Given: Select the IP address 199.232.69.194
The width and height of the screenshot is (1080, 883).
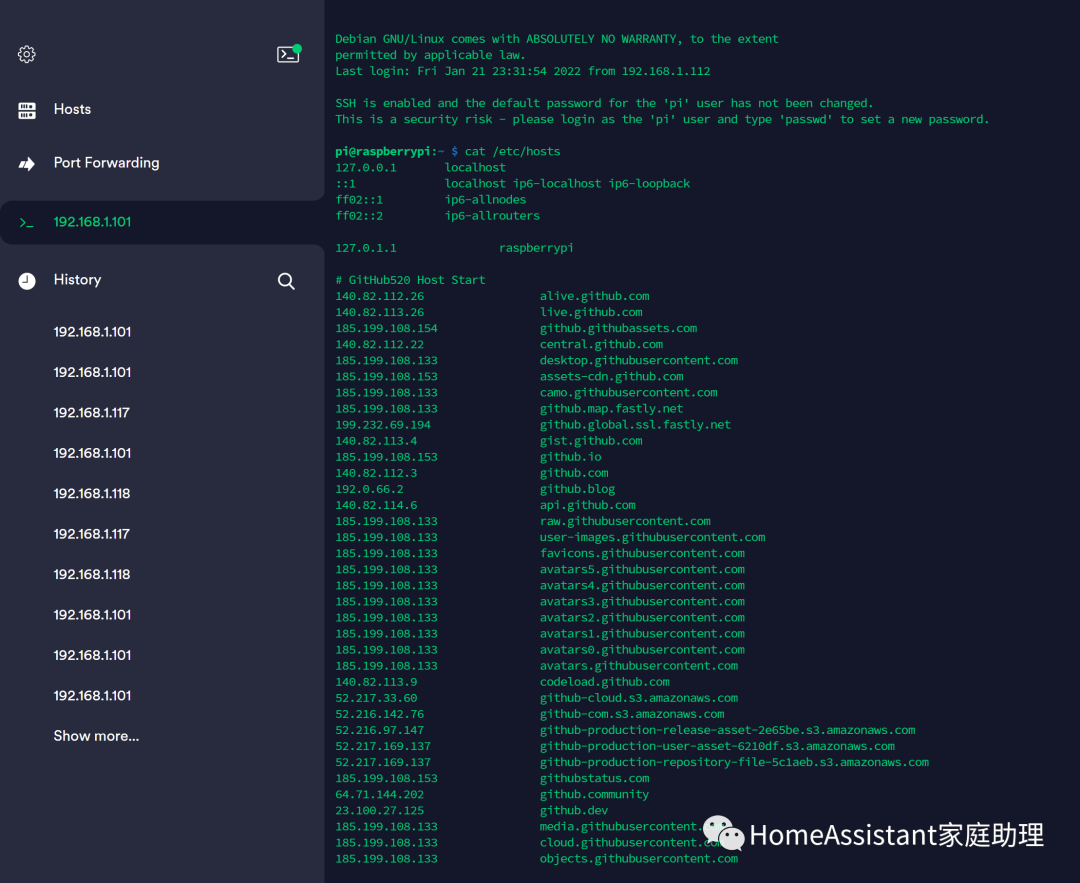Looking at the screenshot, I should [383, 425].
